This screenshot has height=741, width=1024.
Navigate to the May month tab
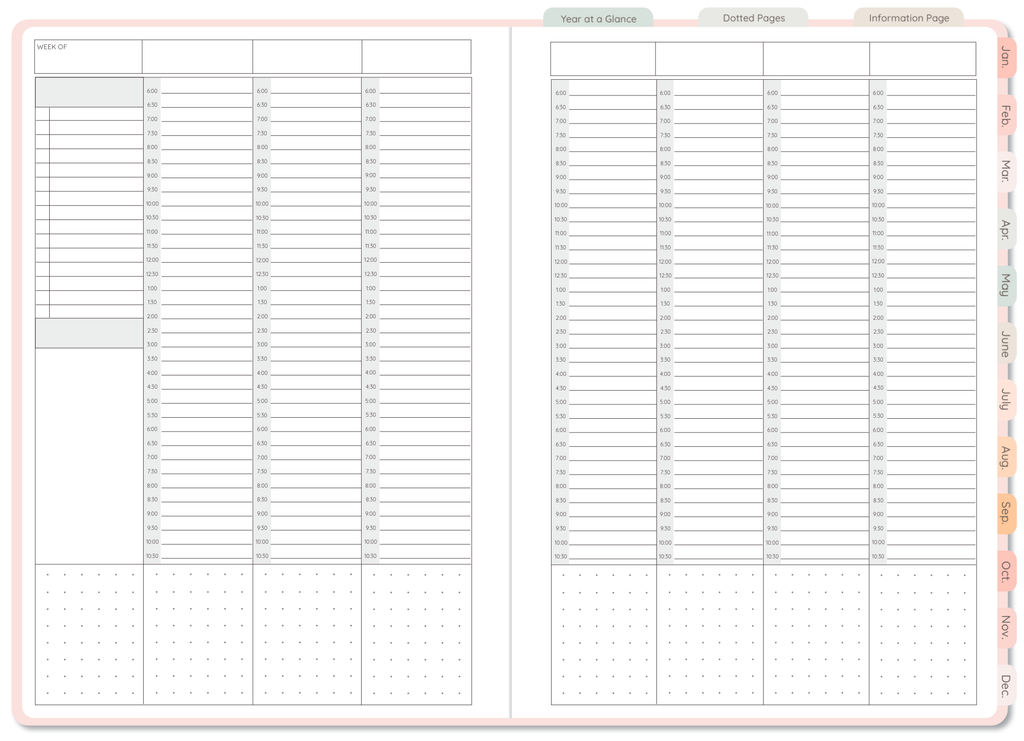(1005, 285)
